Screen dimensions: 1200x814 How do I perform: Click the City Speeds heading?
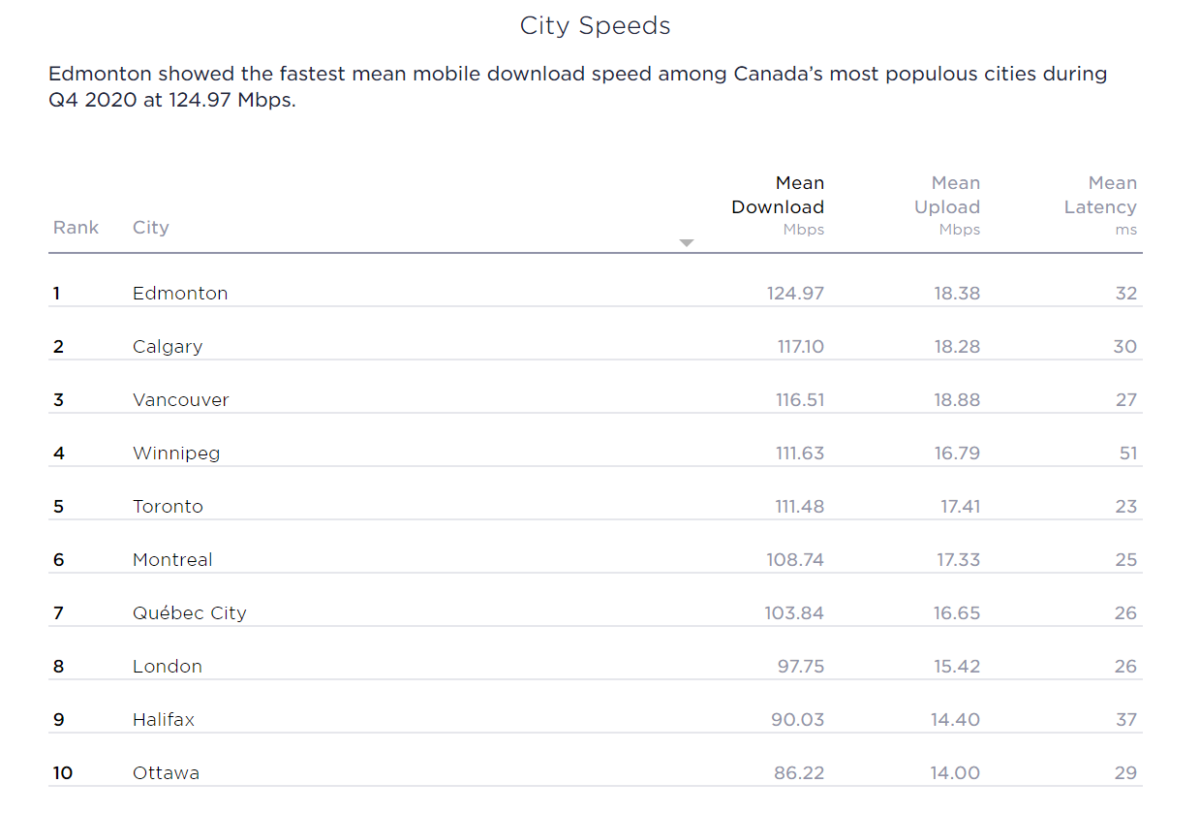pyautogui.click(x=595, y=26)
